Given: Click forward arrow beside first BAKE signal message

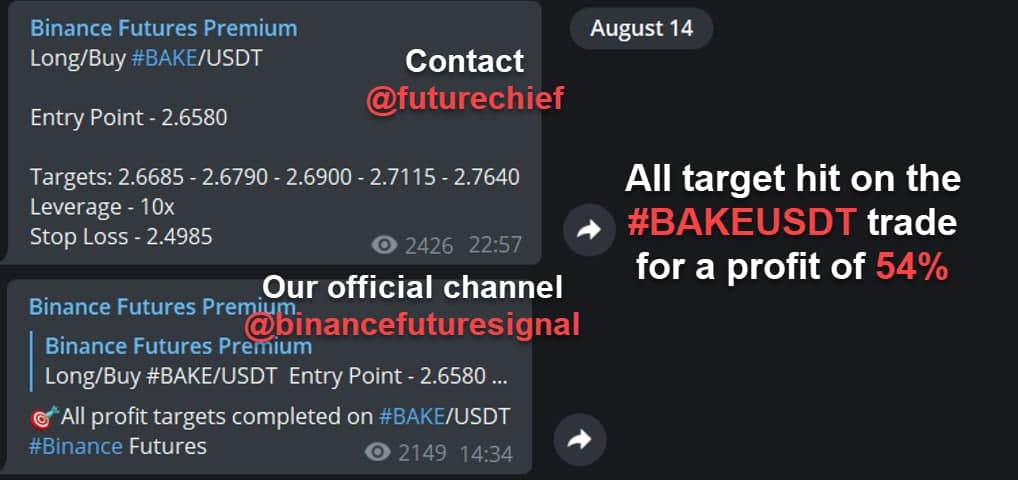Looking at the screenshot, I should pyautogui.click(x=589, y=229).
